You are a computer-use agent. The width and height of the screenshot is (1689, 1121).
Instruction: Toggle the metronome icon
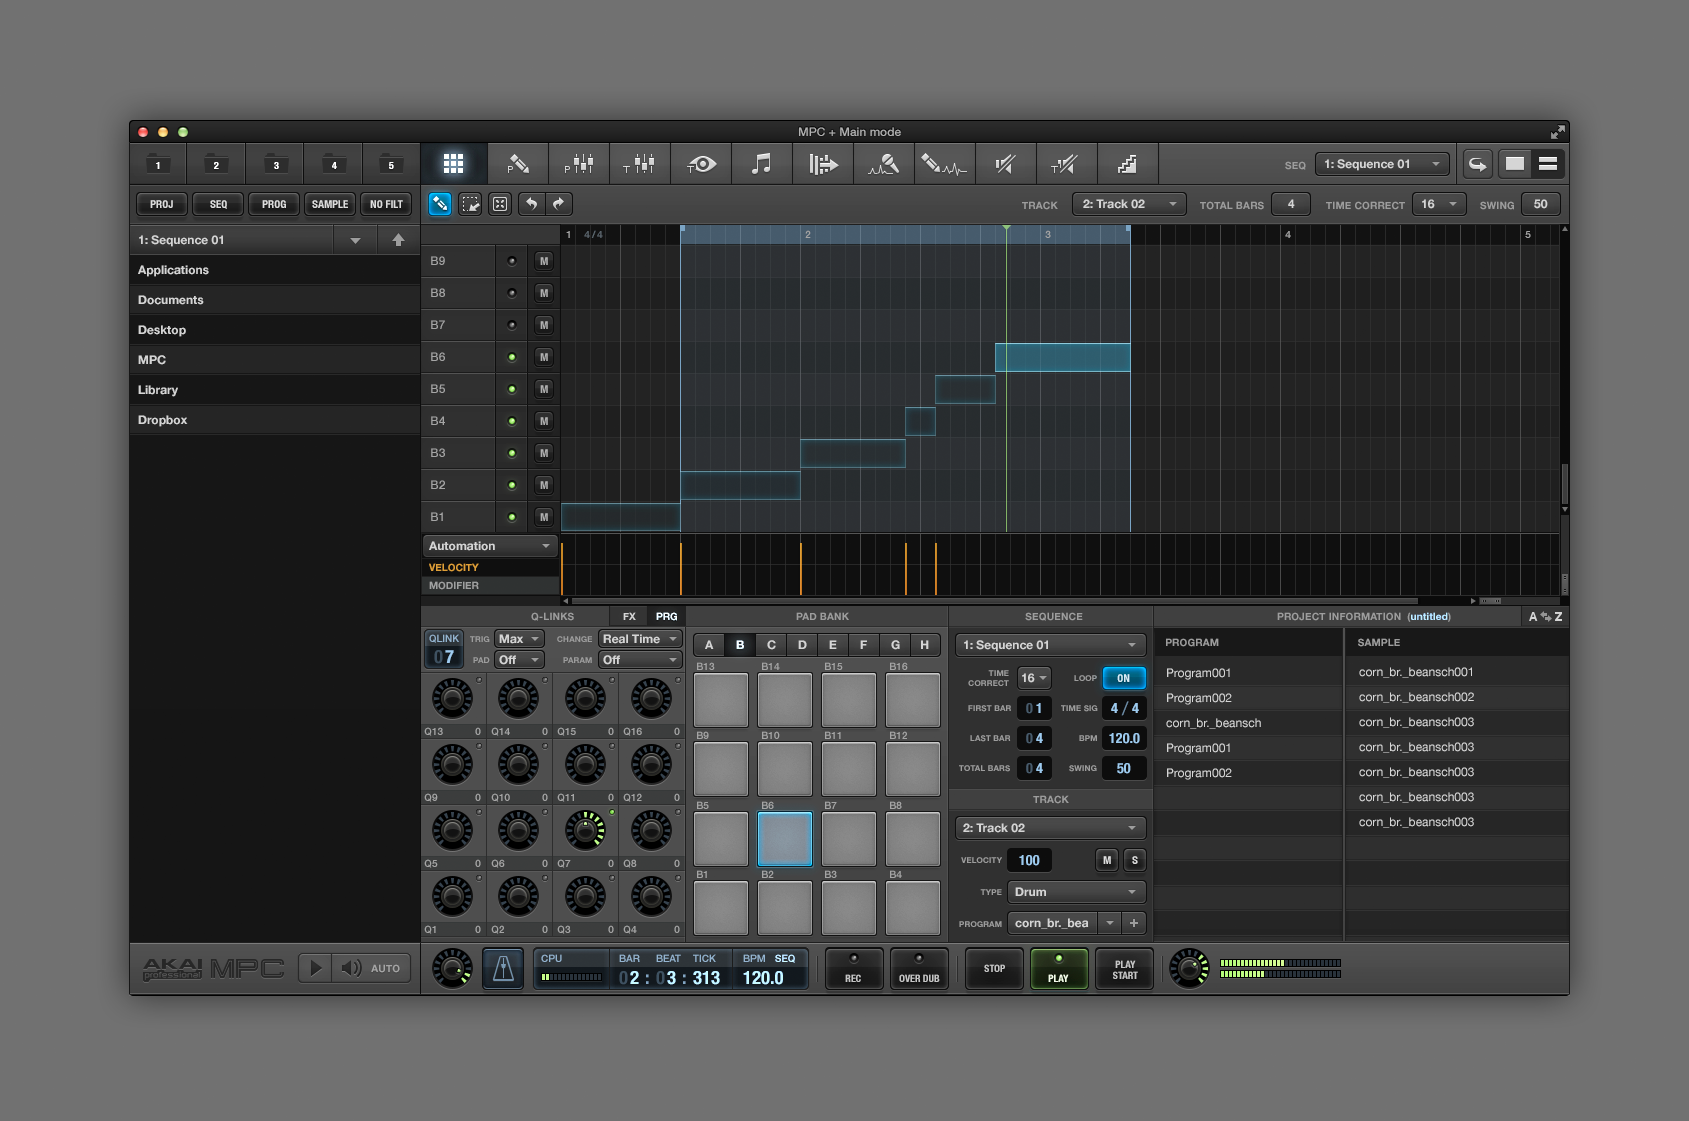503,968
